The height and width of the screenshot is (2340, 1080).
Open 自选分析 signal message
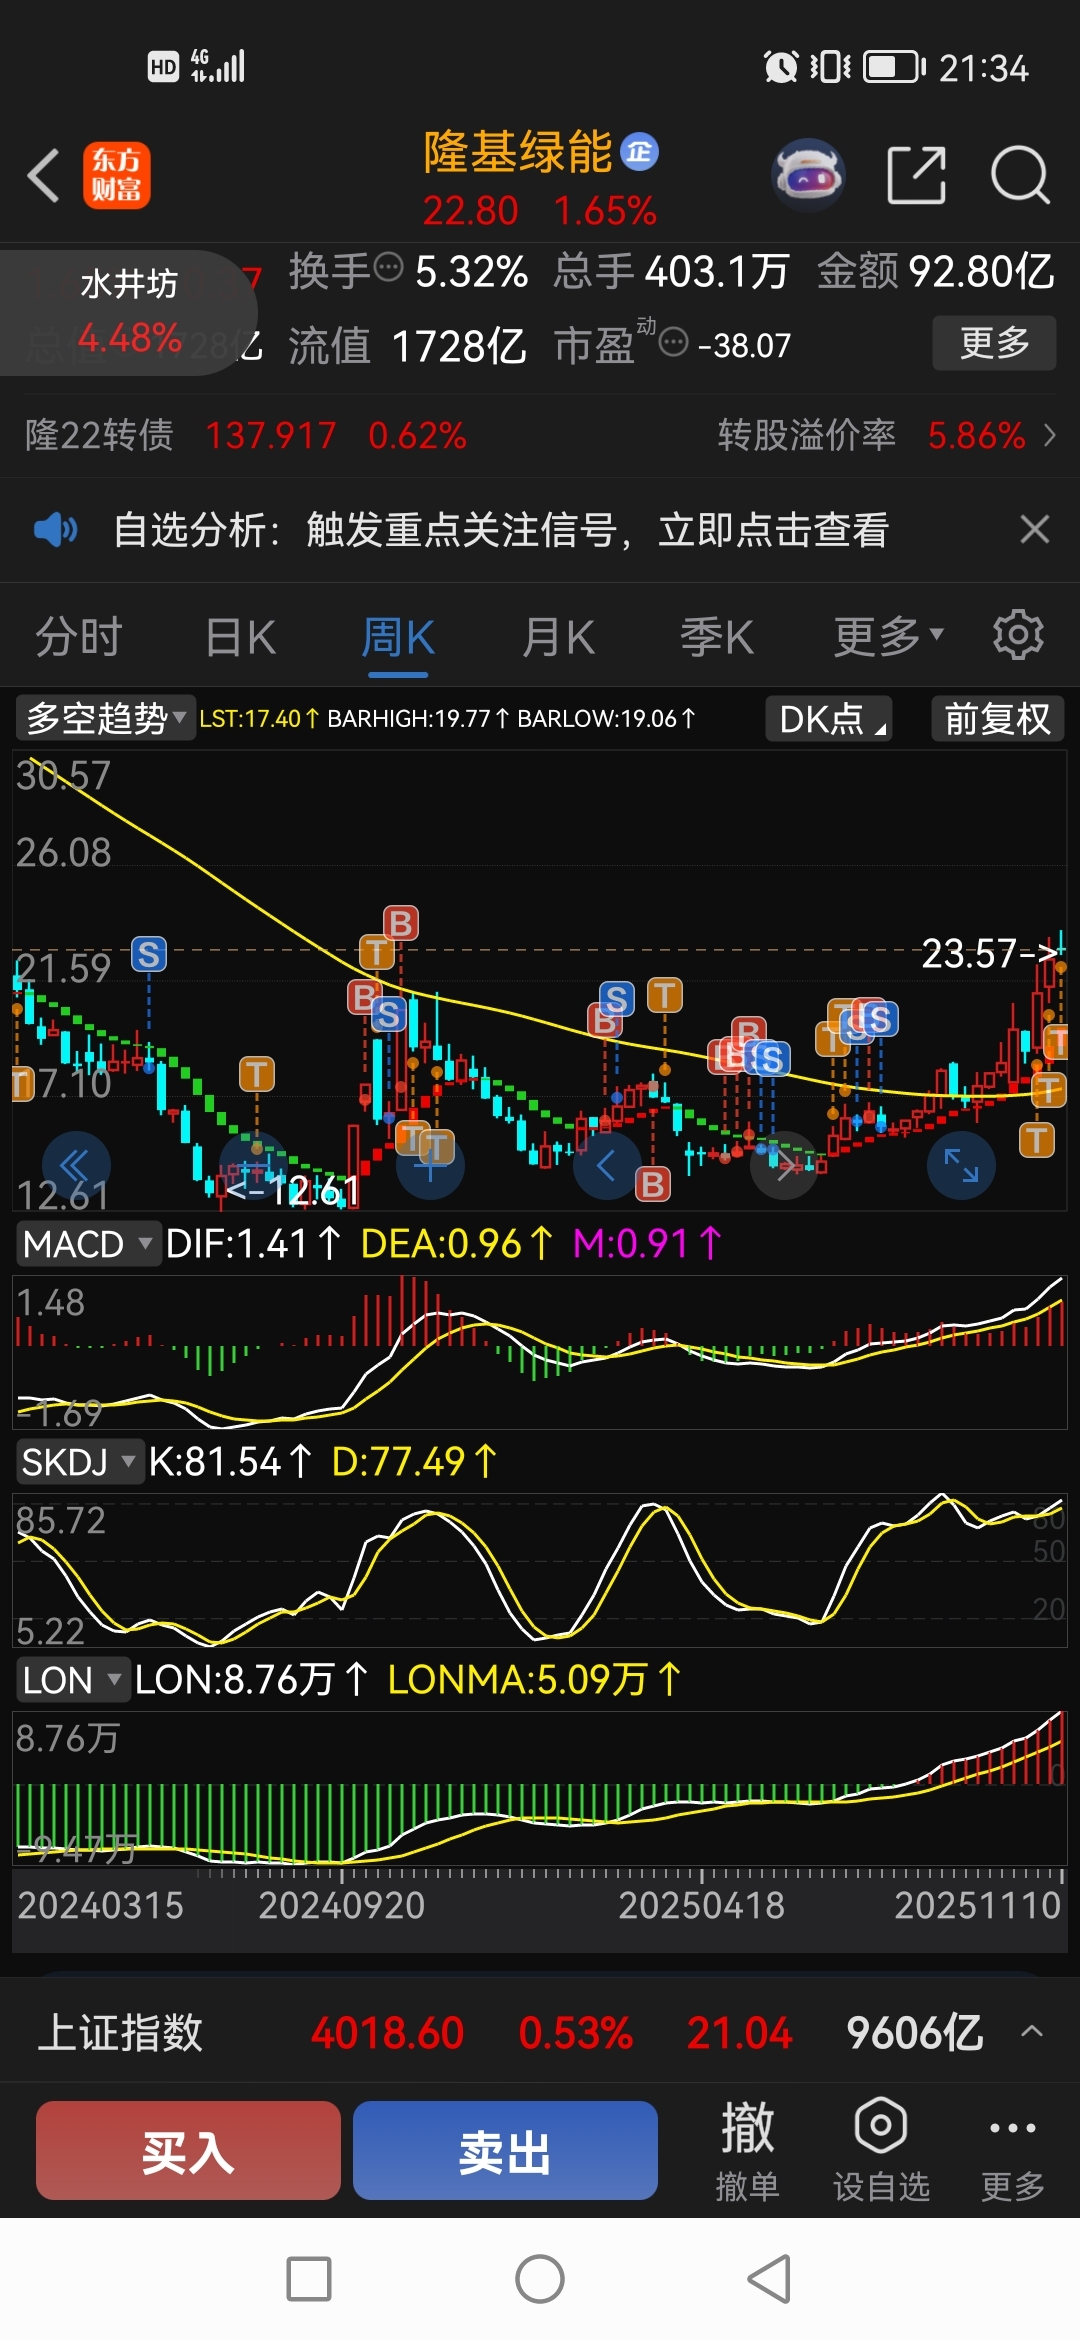coord(501,529)
